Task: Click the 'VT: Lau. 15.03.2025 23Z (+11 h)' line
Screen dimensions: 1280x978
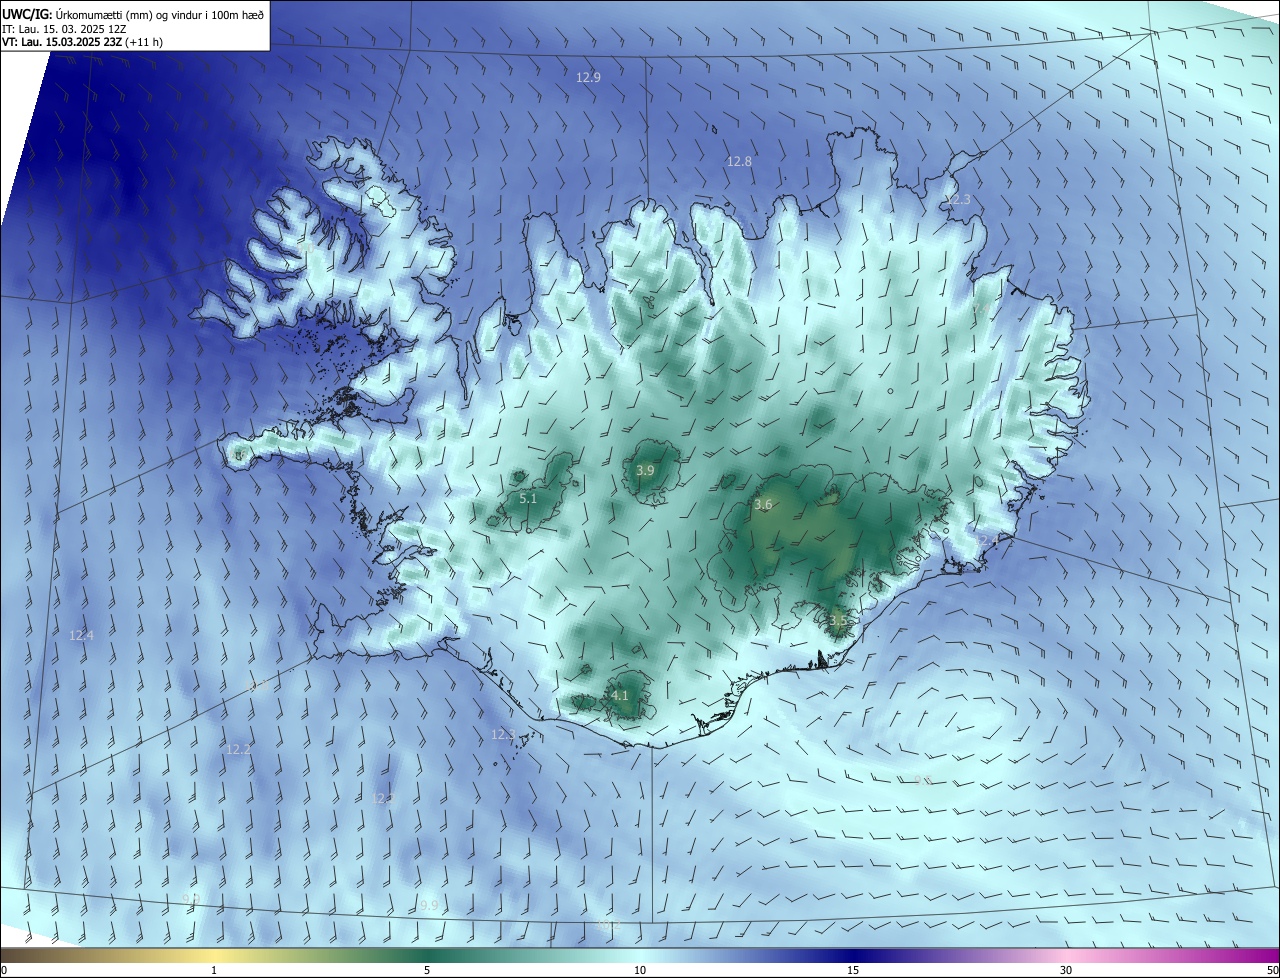Action: [x=83, y=42]
